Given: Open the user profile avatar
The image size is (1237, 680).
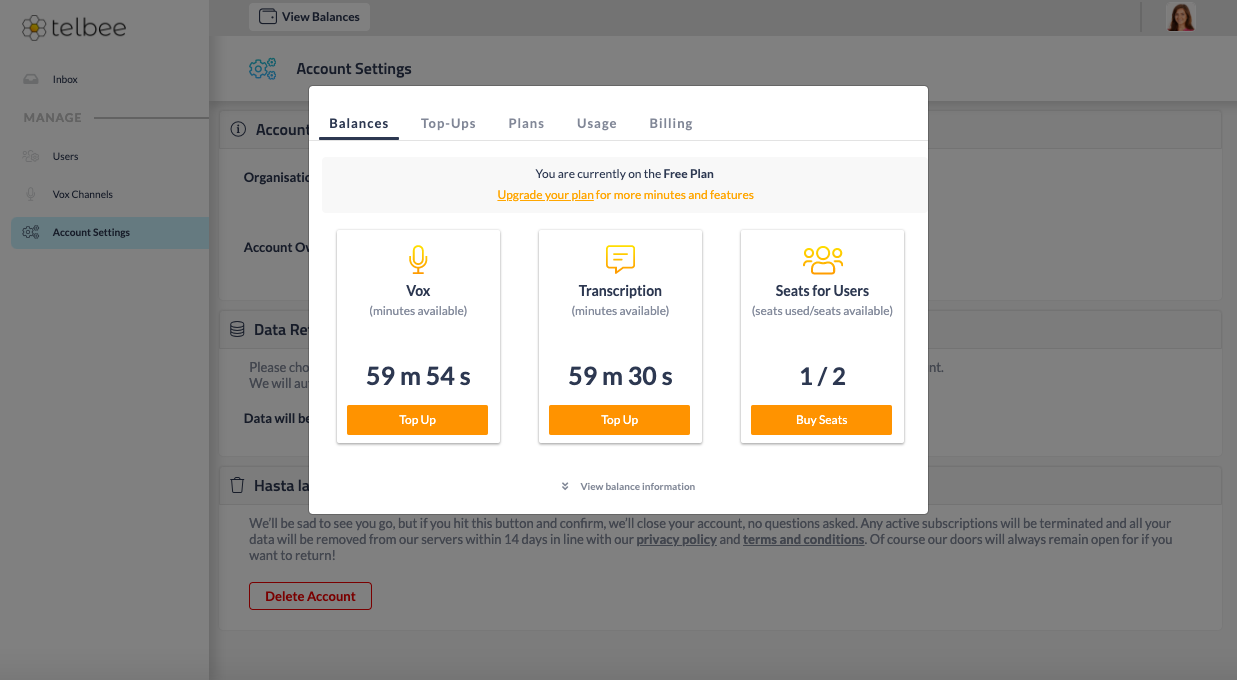Looking at the screenshot, I should [1180, 17].
